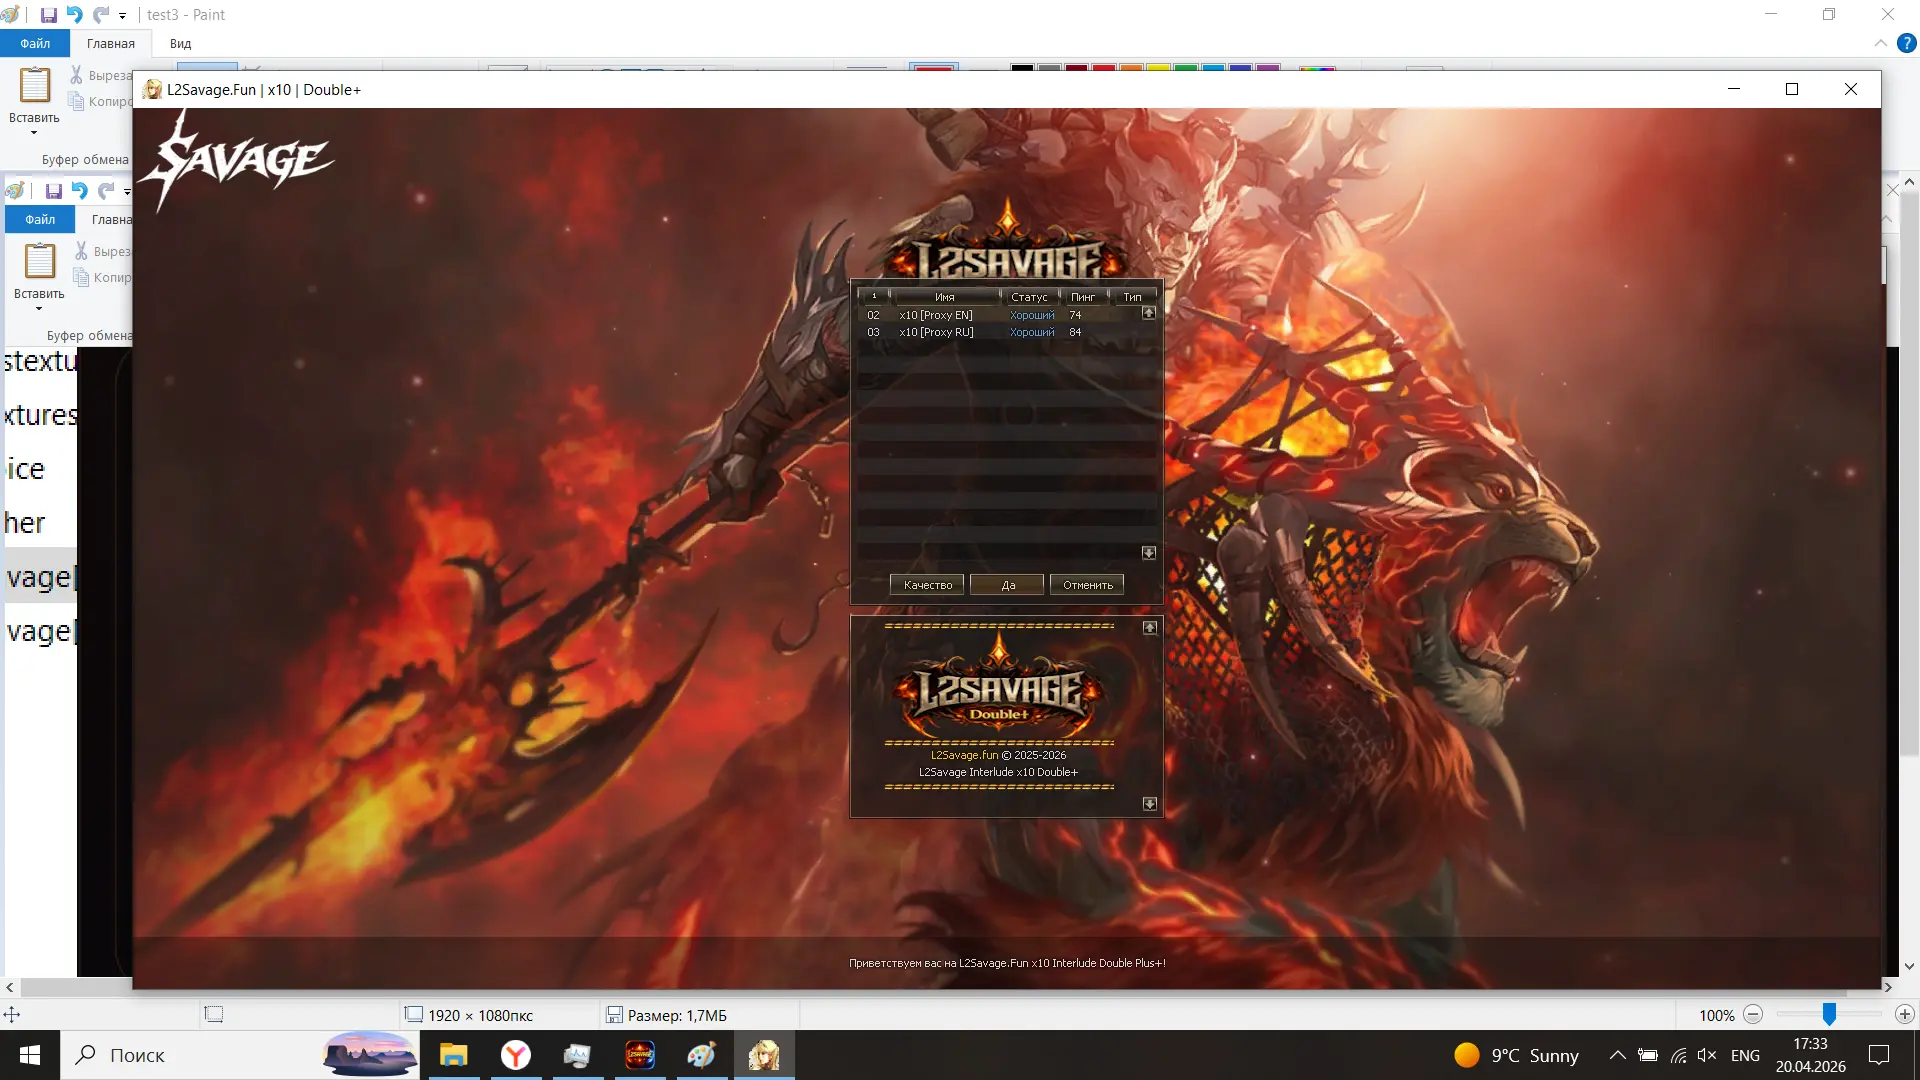Sort servers by Пинг column header
The height and width of the screenshot is (1080, 1920).
pyautogui.click(x=1082, y=297)
